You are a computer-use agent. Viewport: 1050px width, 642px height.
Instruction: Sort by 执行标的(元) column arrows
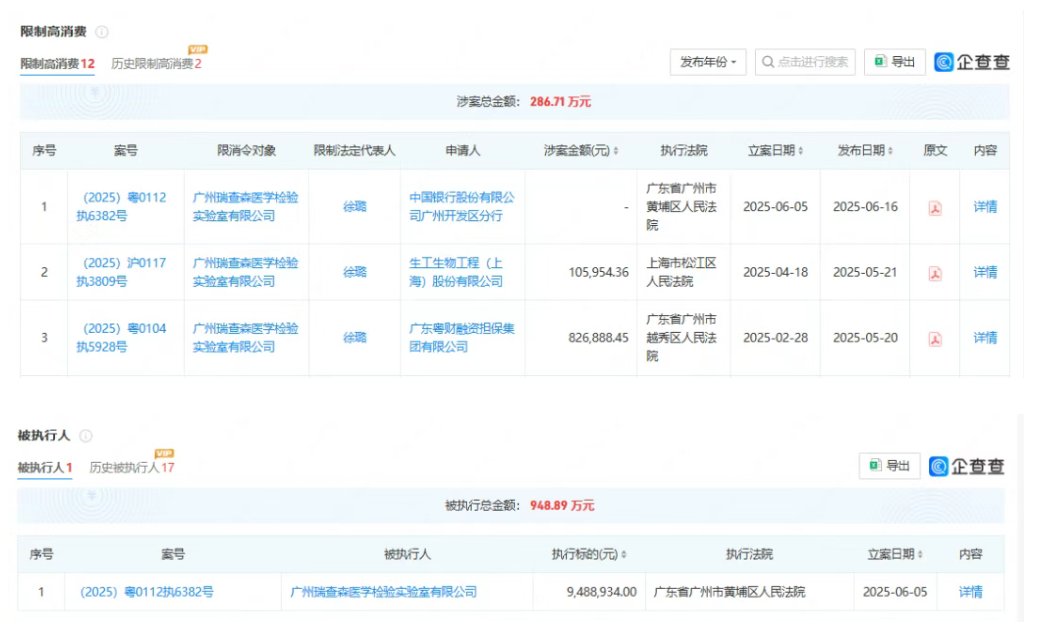tap(624, 555)
